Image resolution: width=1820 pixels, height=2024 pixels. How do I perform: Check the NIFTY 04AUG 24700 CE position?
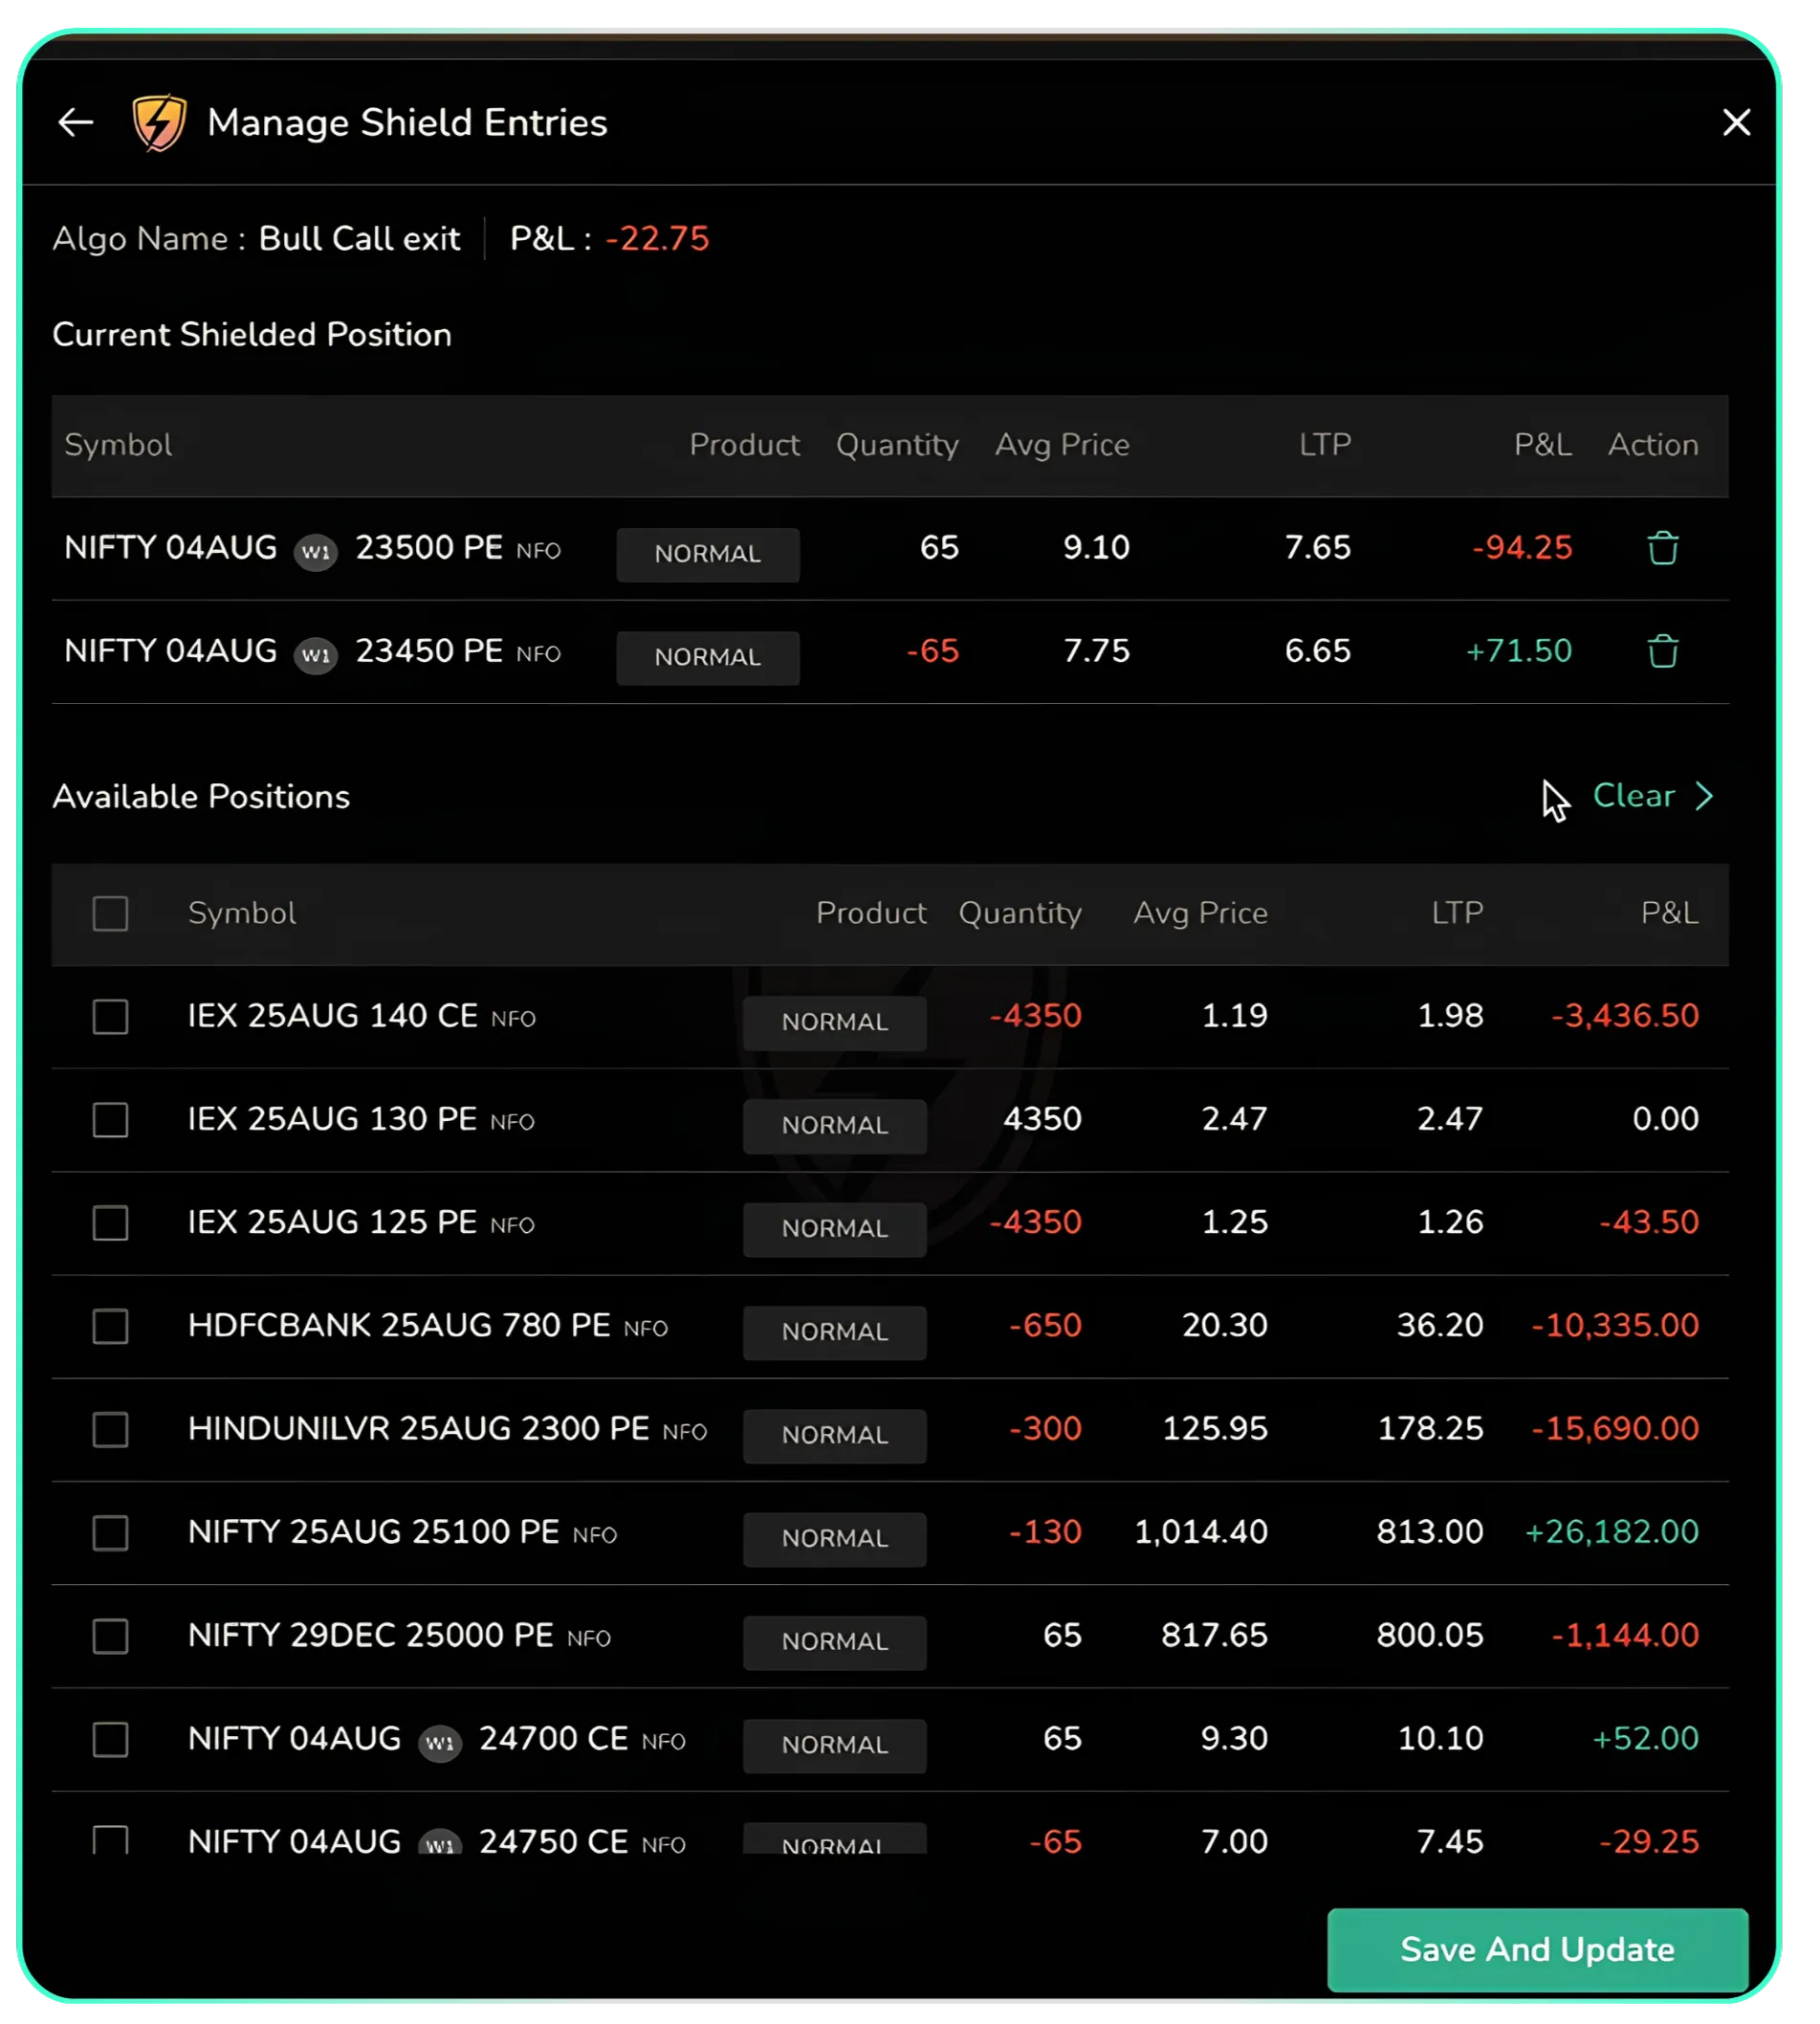pos(111,1740)
